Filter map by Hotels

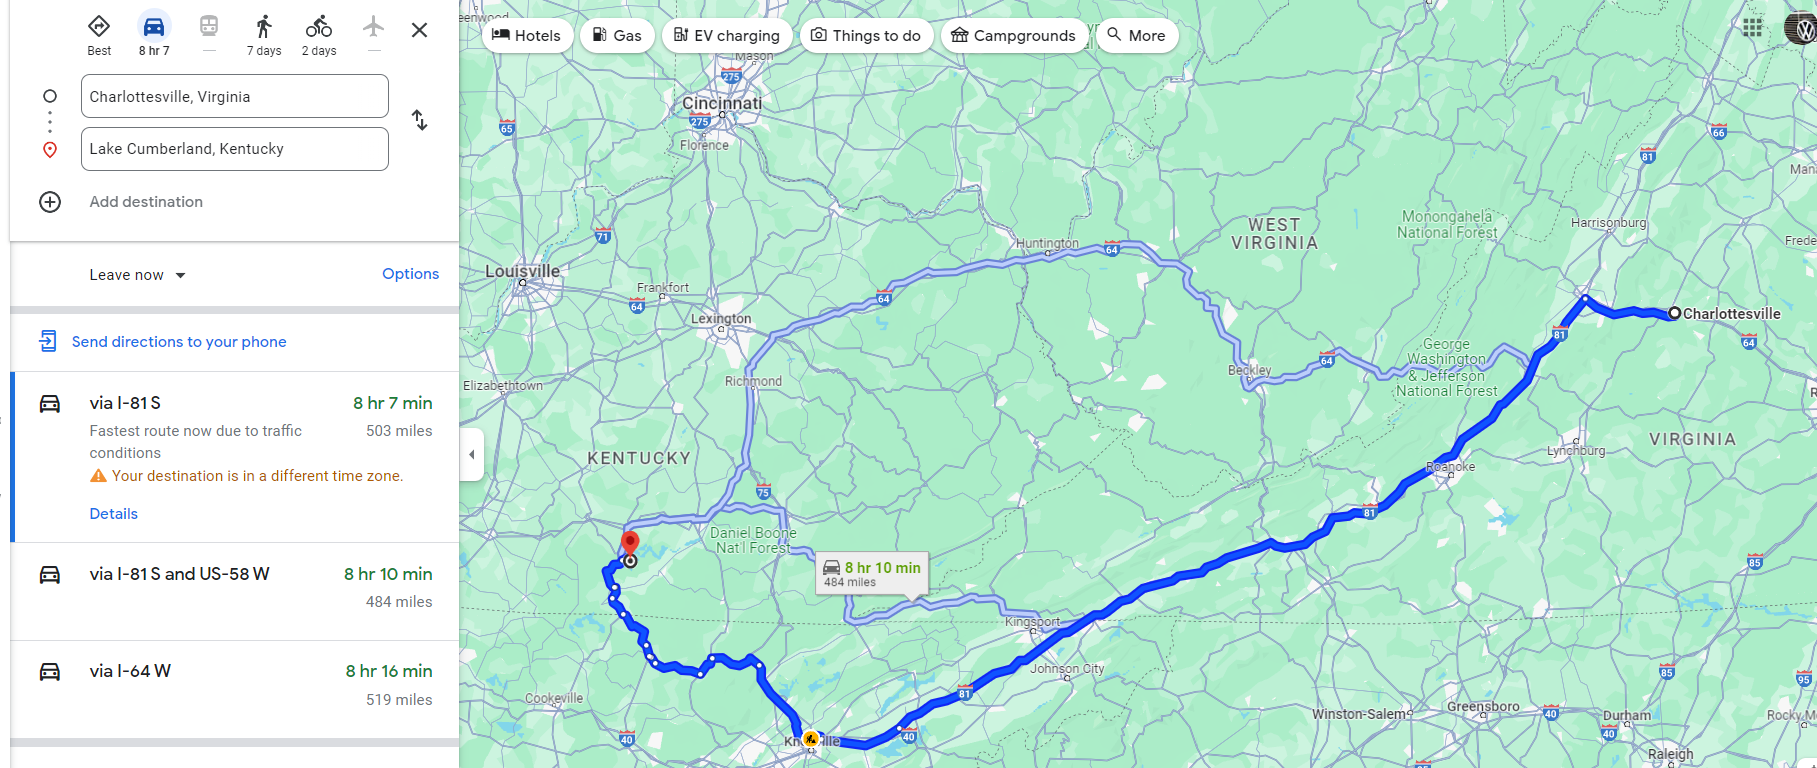click(527, 36)
